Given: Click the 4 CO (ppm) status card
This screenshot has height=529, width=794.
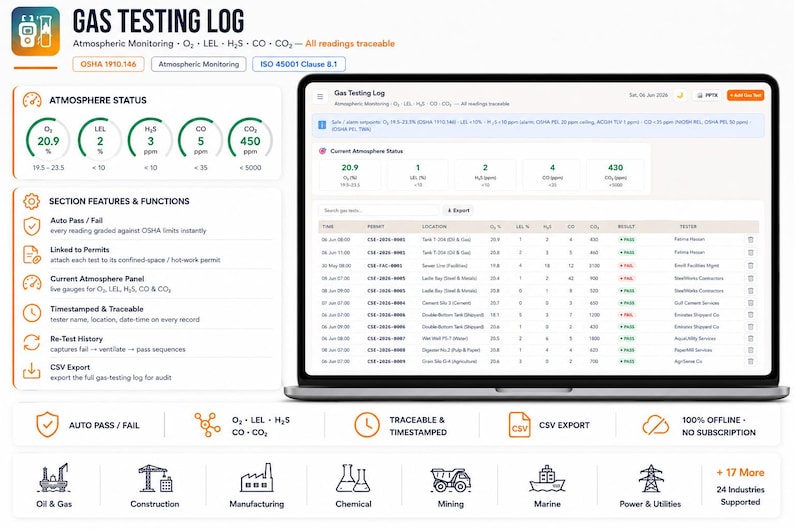Looking at the screenshot, I should coord(552,175).
